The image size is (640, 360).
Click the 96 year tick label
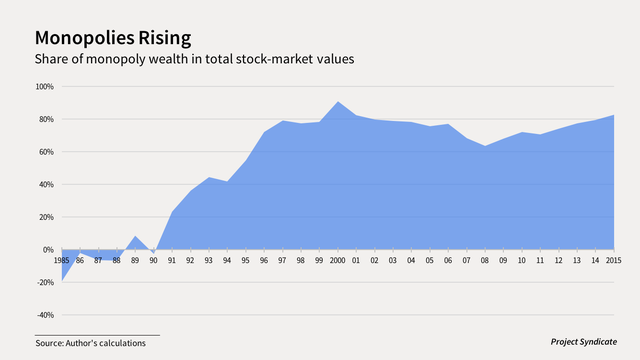point(264,260)
